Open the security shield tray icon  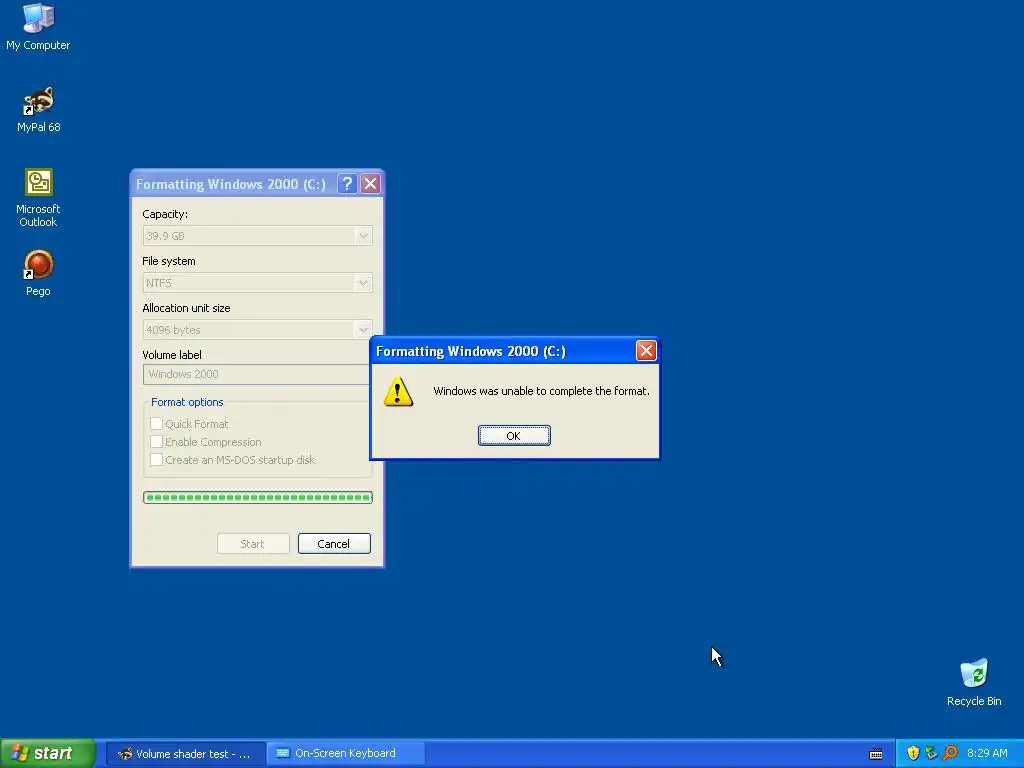[x=913, y=753]
